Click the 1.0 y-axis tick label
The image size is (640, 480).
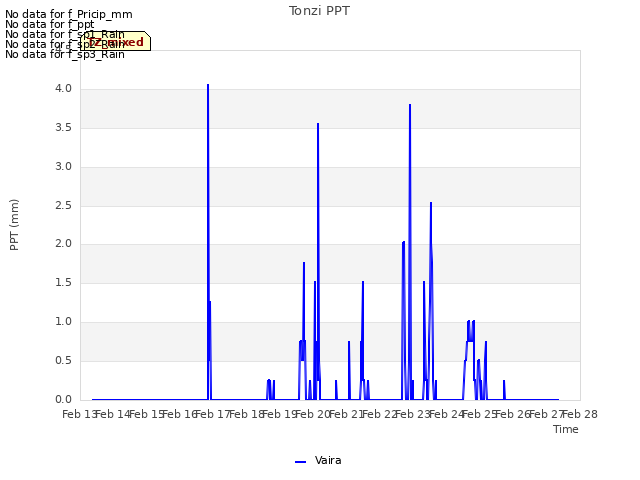(63, 322)
